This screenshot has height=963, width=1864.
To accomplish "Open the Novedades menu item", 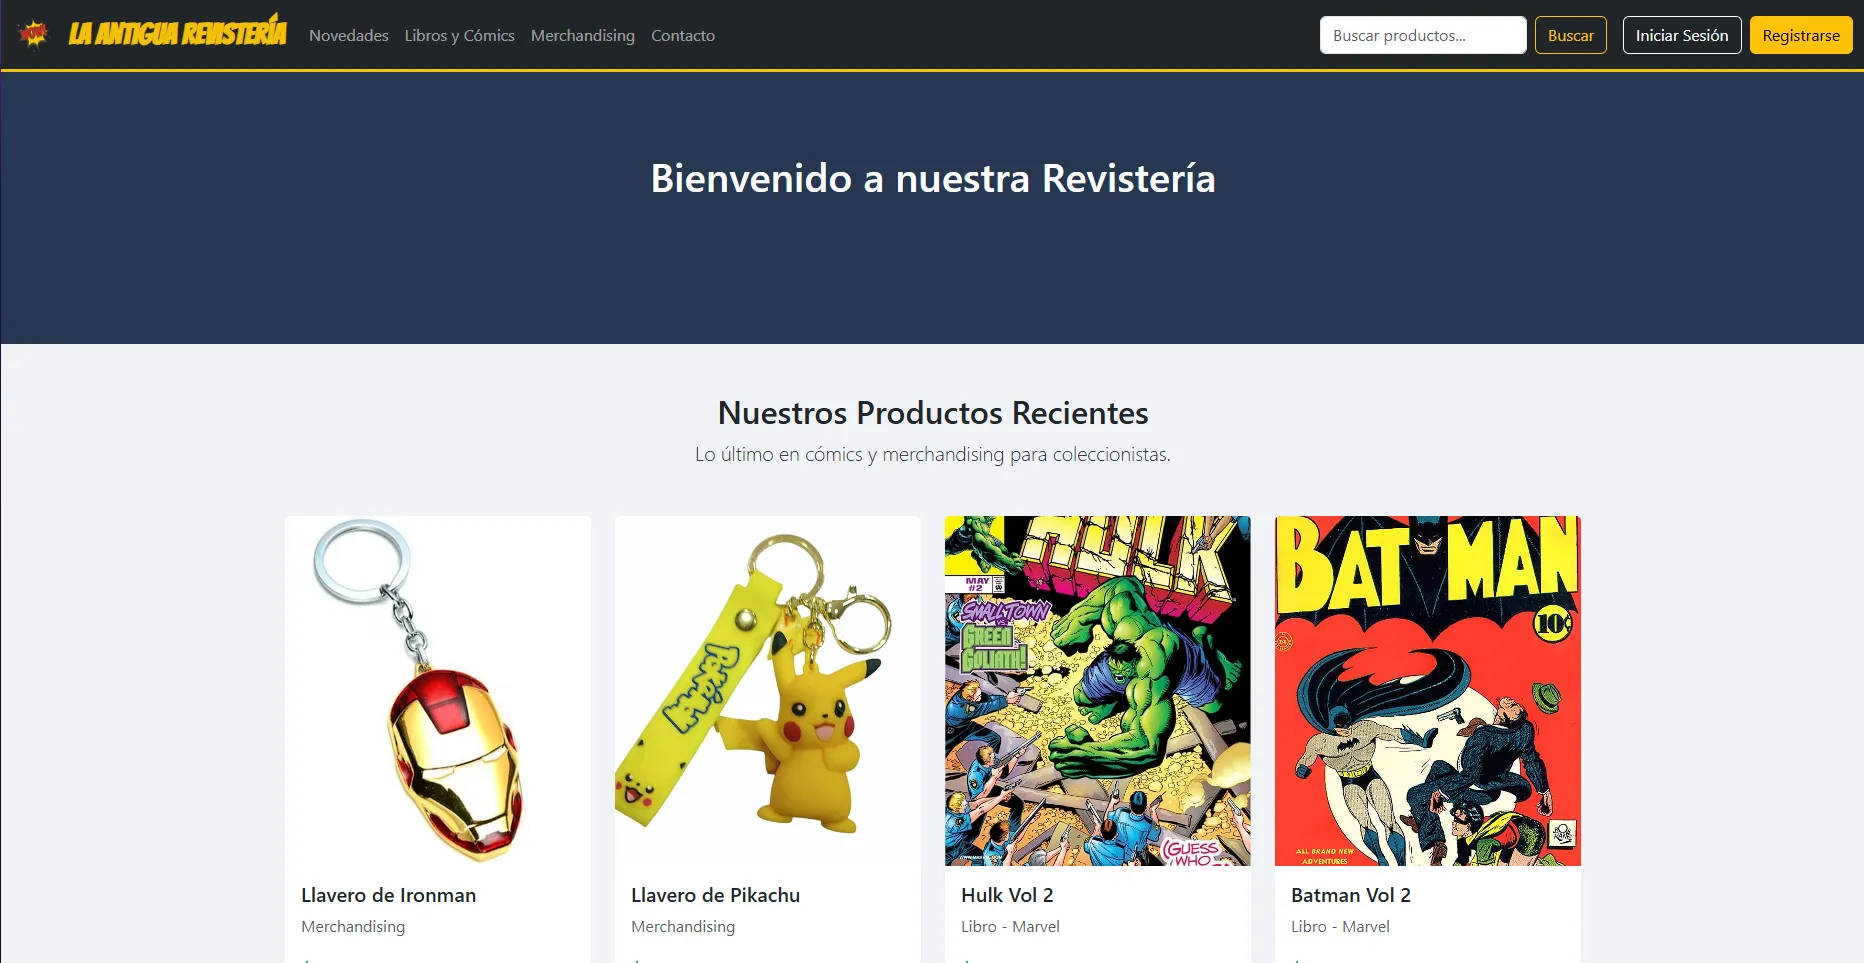I will point(348,36).
